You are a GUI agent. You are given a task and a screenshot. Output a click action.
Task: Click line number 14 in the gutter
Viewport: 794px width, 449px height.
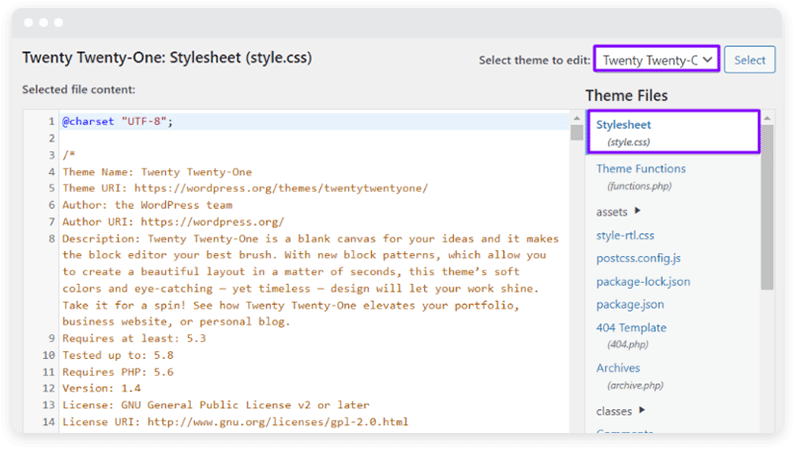point(49,422)
